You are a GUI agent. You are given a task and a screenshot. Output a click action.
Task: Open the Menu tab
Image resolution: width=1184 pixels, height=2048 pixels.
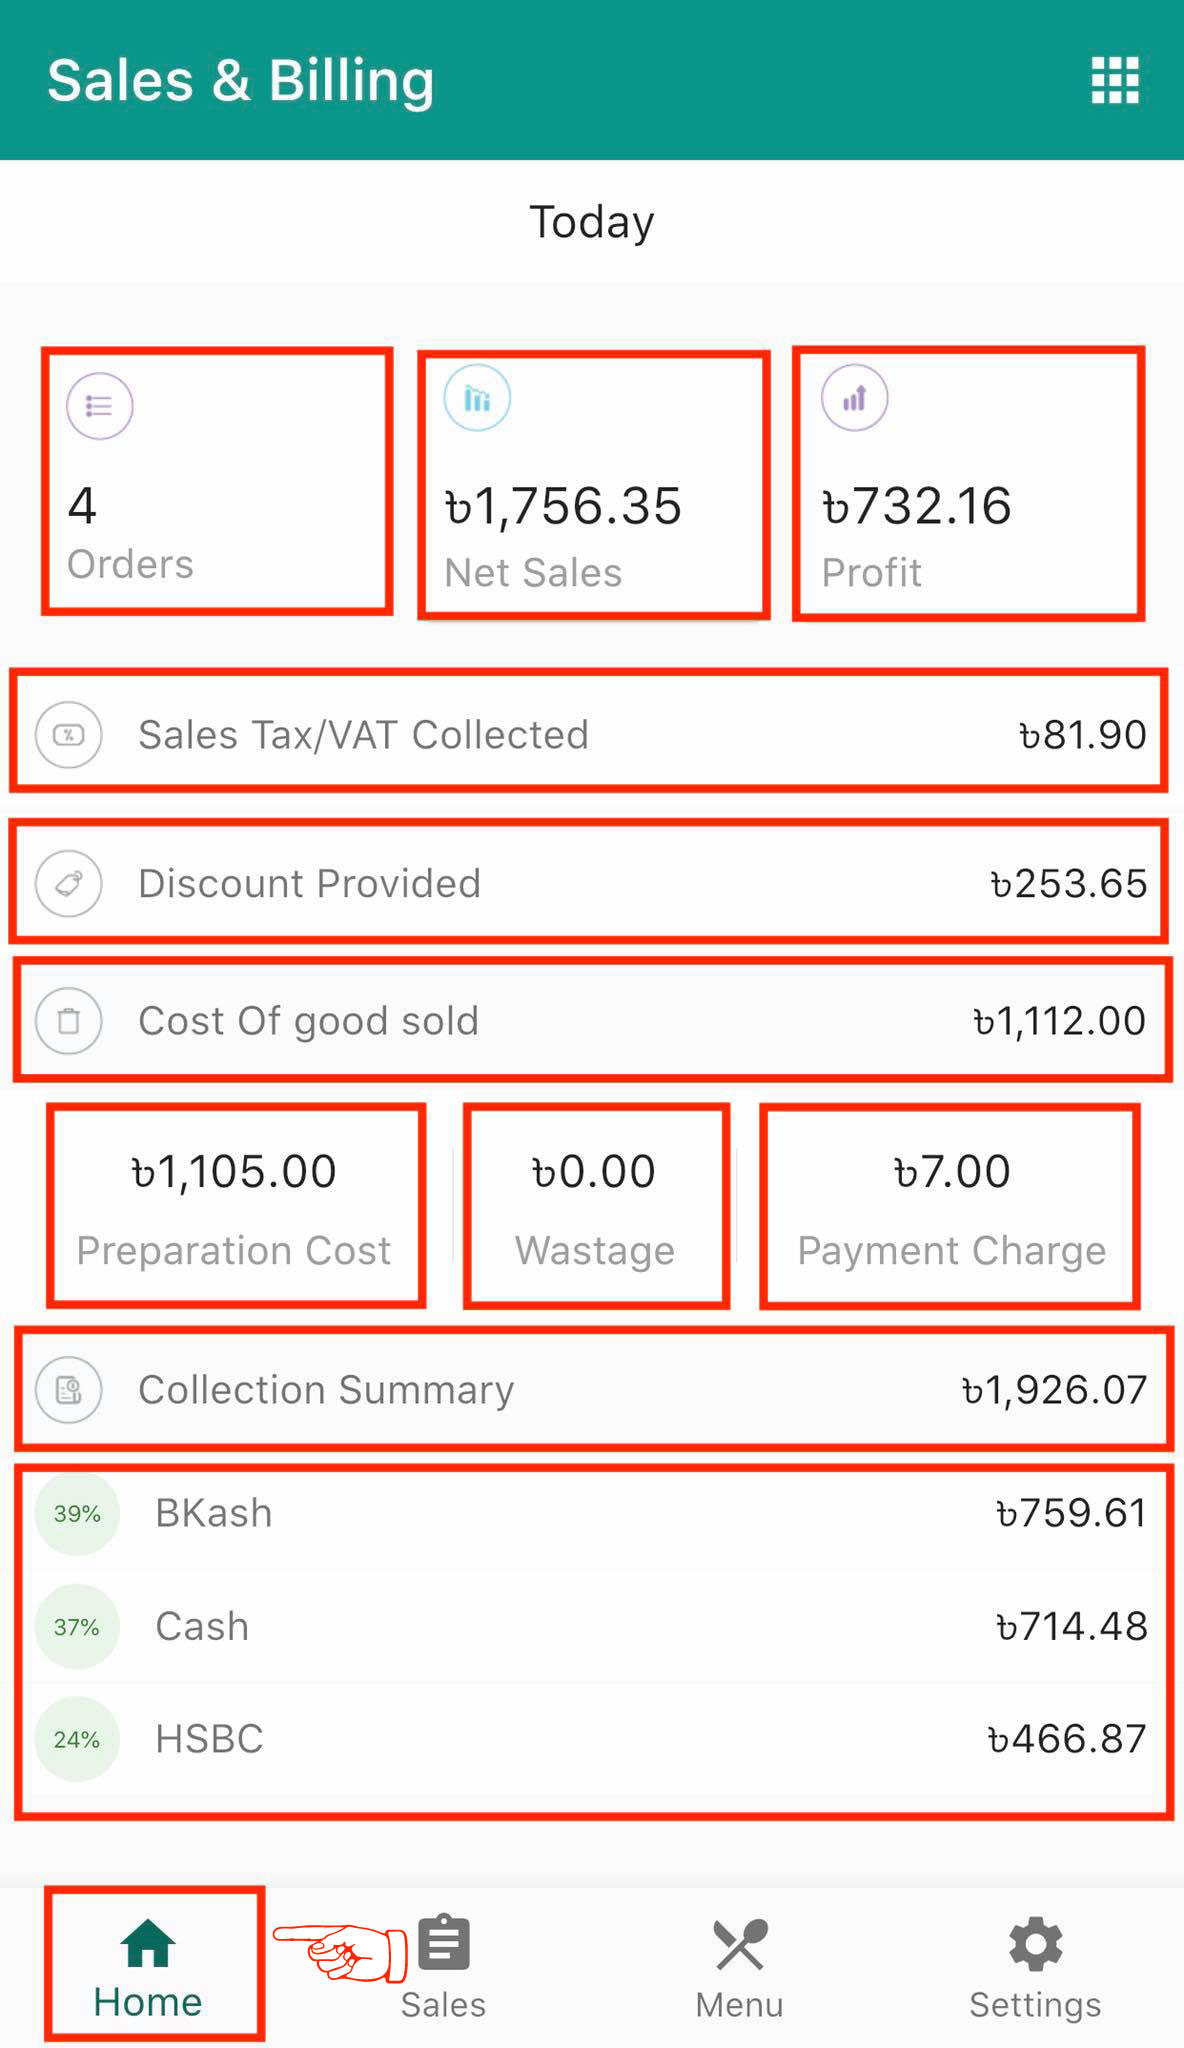pos(739,1966)
